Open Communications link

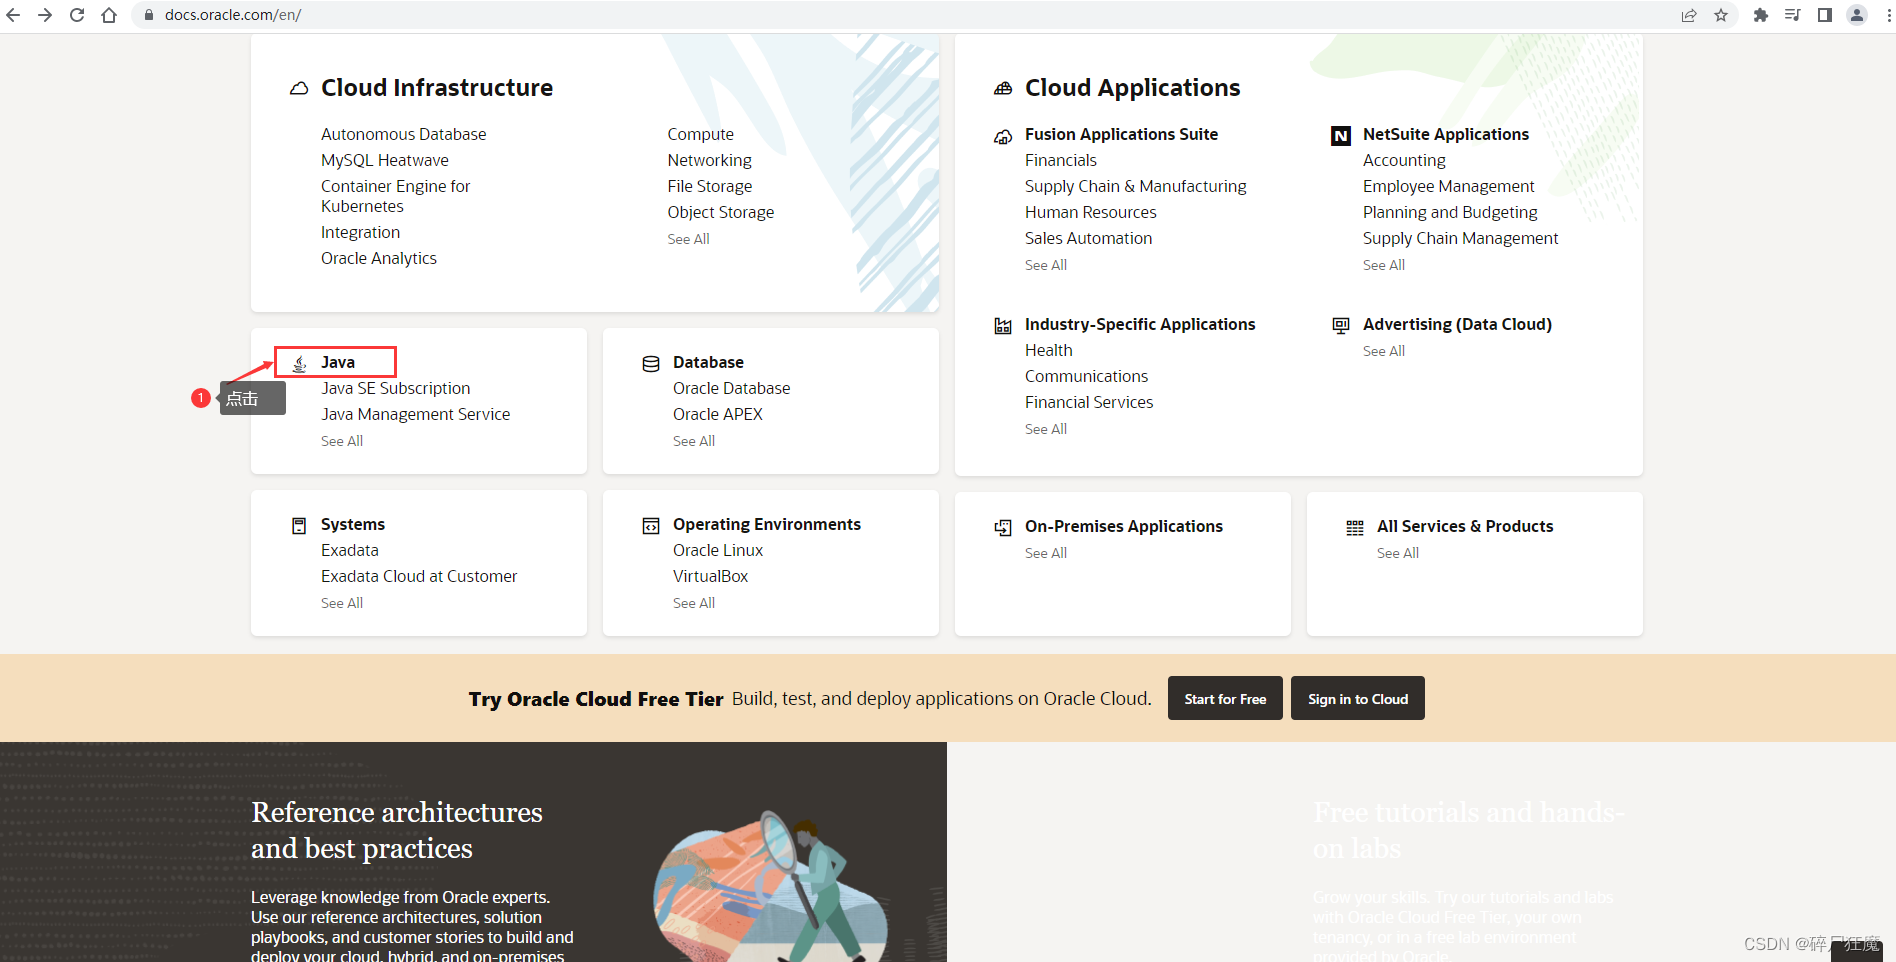tap(1087, 376)
